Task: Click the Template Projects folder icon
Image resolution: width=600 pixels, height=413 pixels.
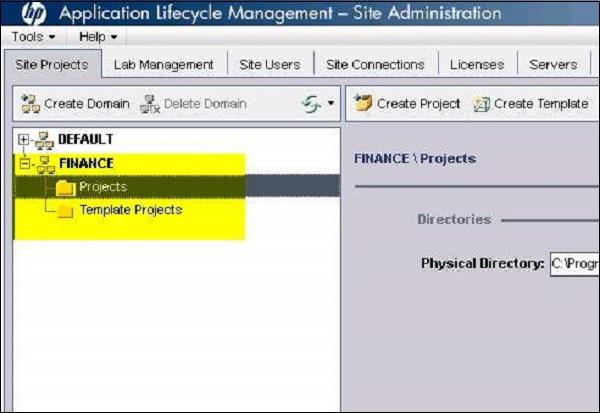Action: click(65, 211)
